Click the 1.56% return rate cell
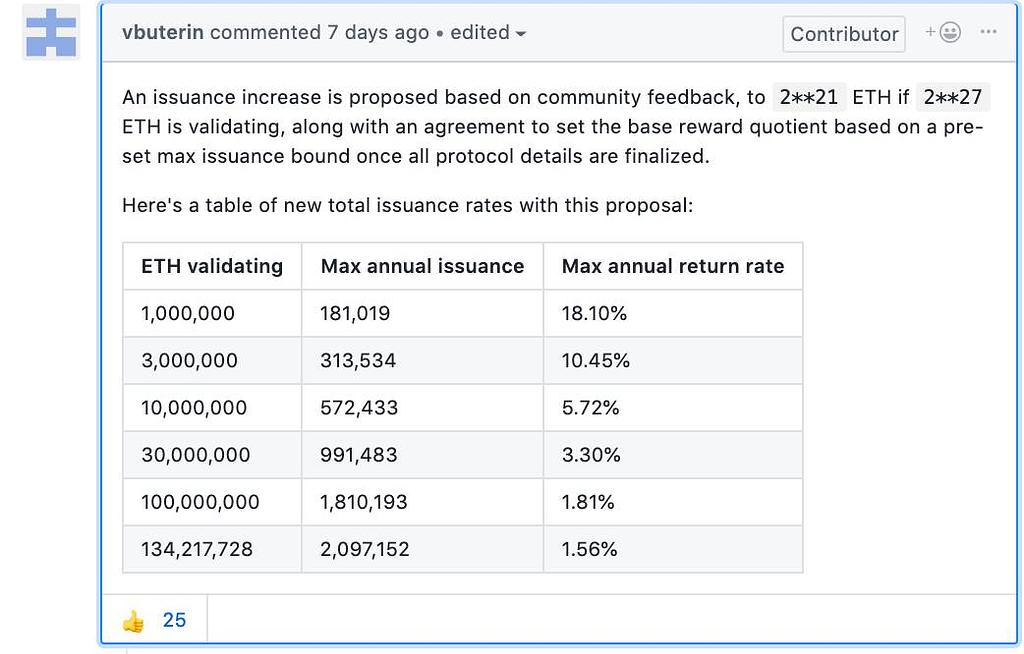This screenshot has width=1024, height=654. click(589, 548)
